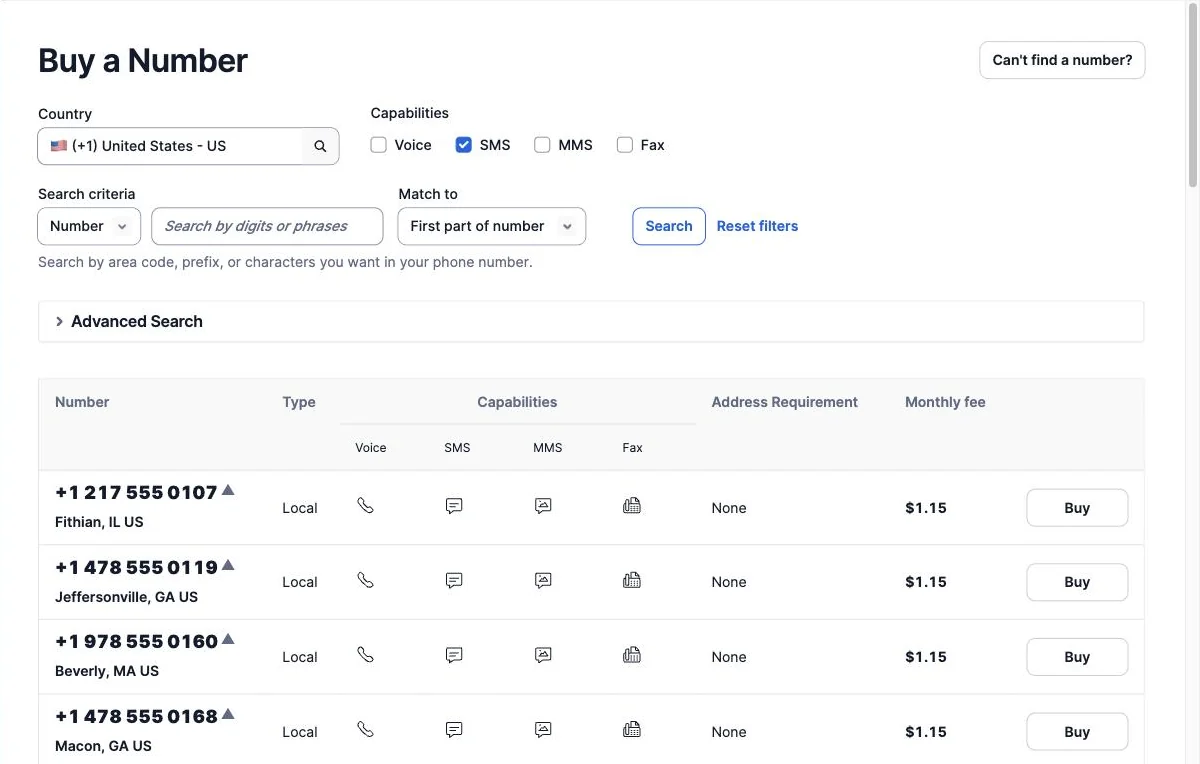Screen dimensions: 1200x764
Task: Click the Fithian, IL US location text
Action: click(x=99, y=522)
